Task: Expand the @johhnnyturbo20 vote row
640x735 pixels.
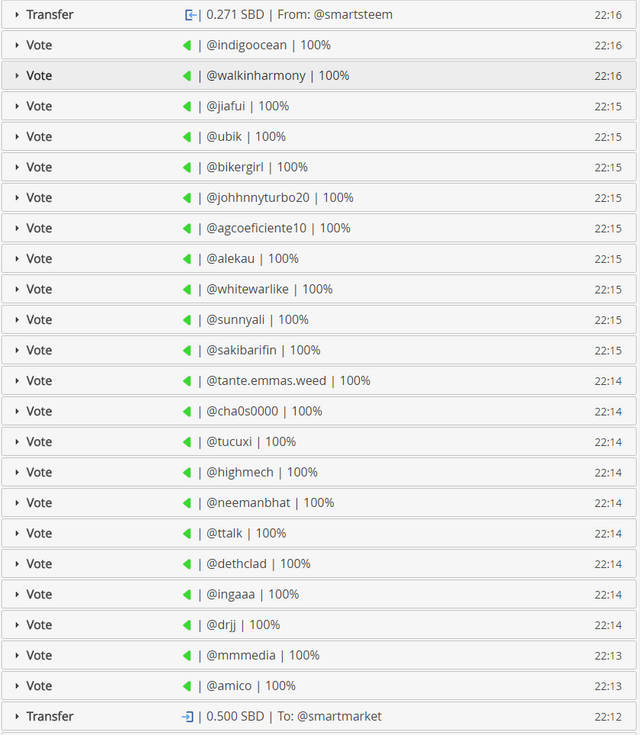Action: [x=17, y=197]
